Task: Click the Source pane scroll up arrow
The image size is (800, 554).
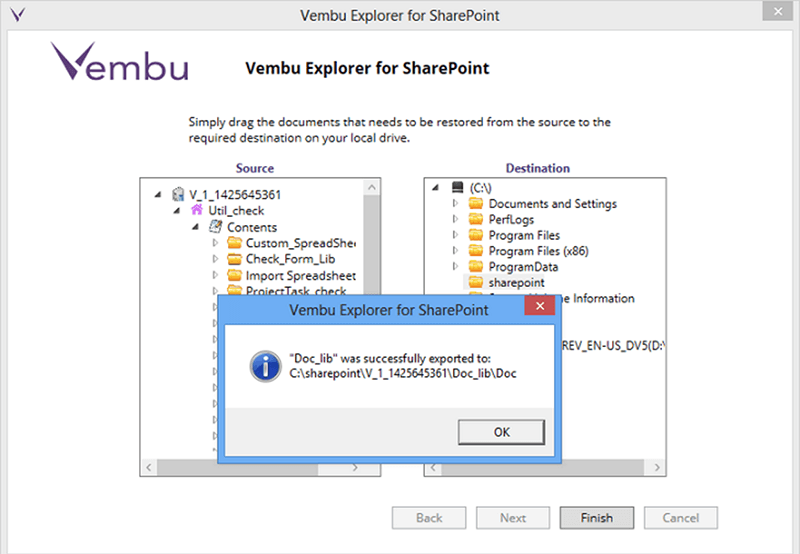Action: point(372,187)
